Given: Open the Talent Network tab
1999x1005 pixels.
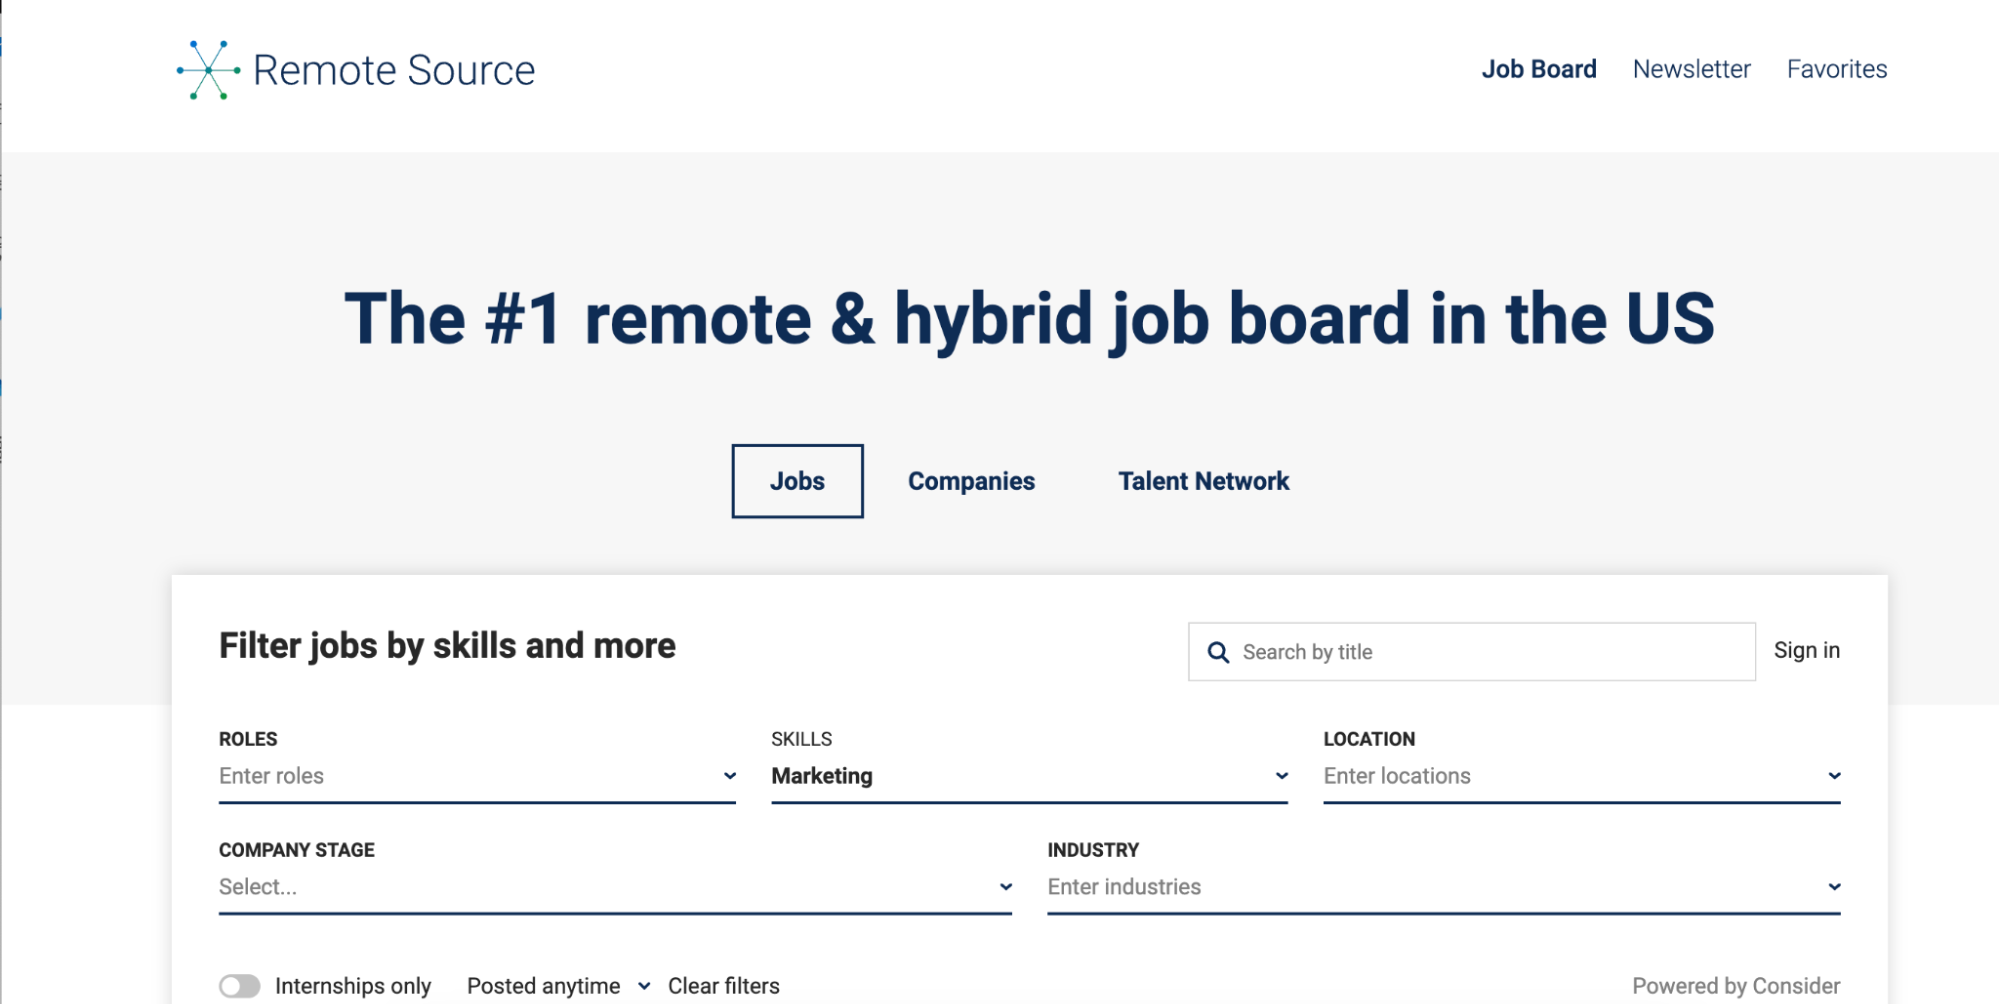Looking at the screenshot, I should point(1203,481).
